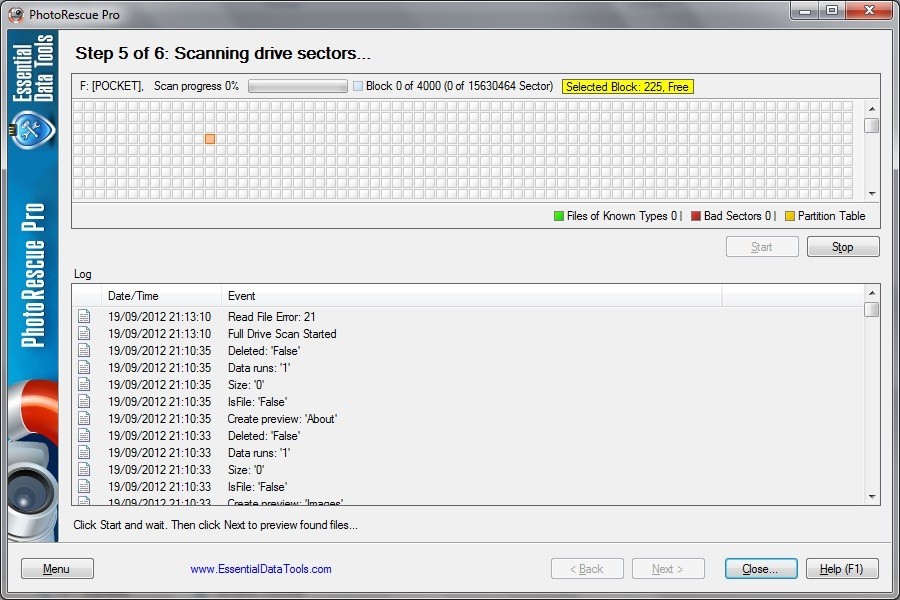
Task: Click 'Full Drive Scan Started' log text
Action: tap(282, 334)
